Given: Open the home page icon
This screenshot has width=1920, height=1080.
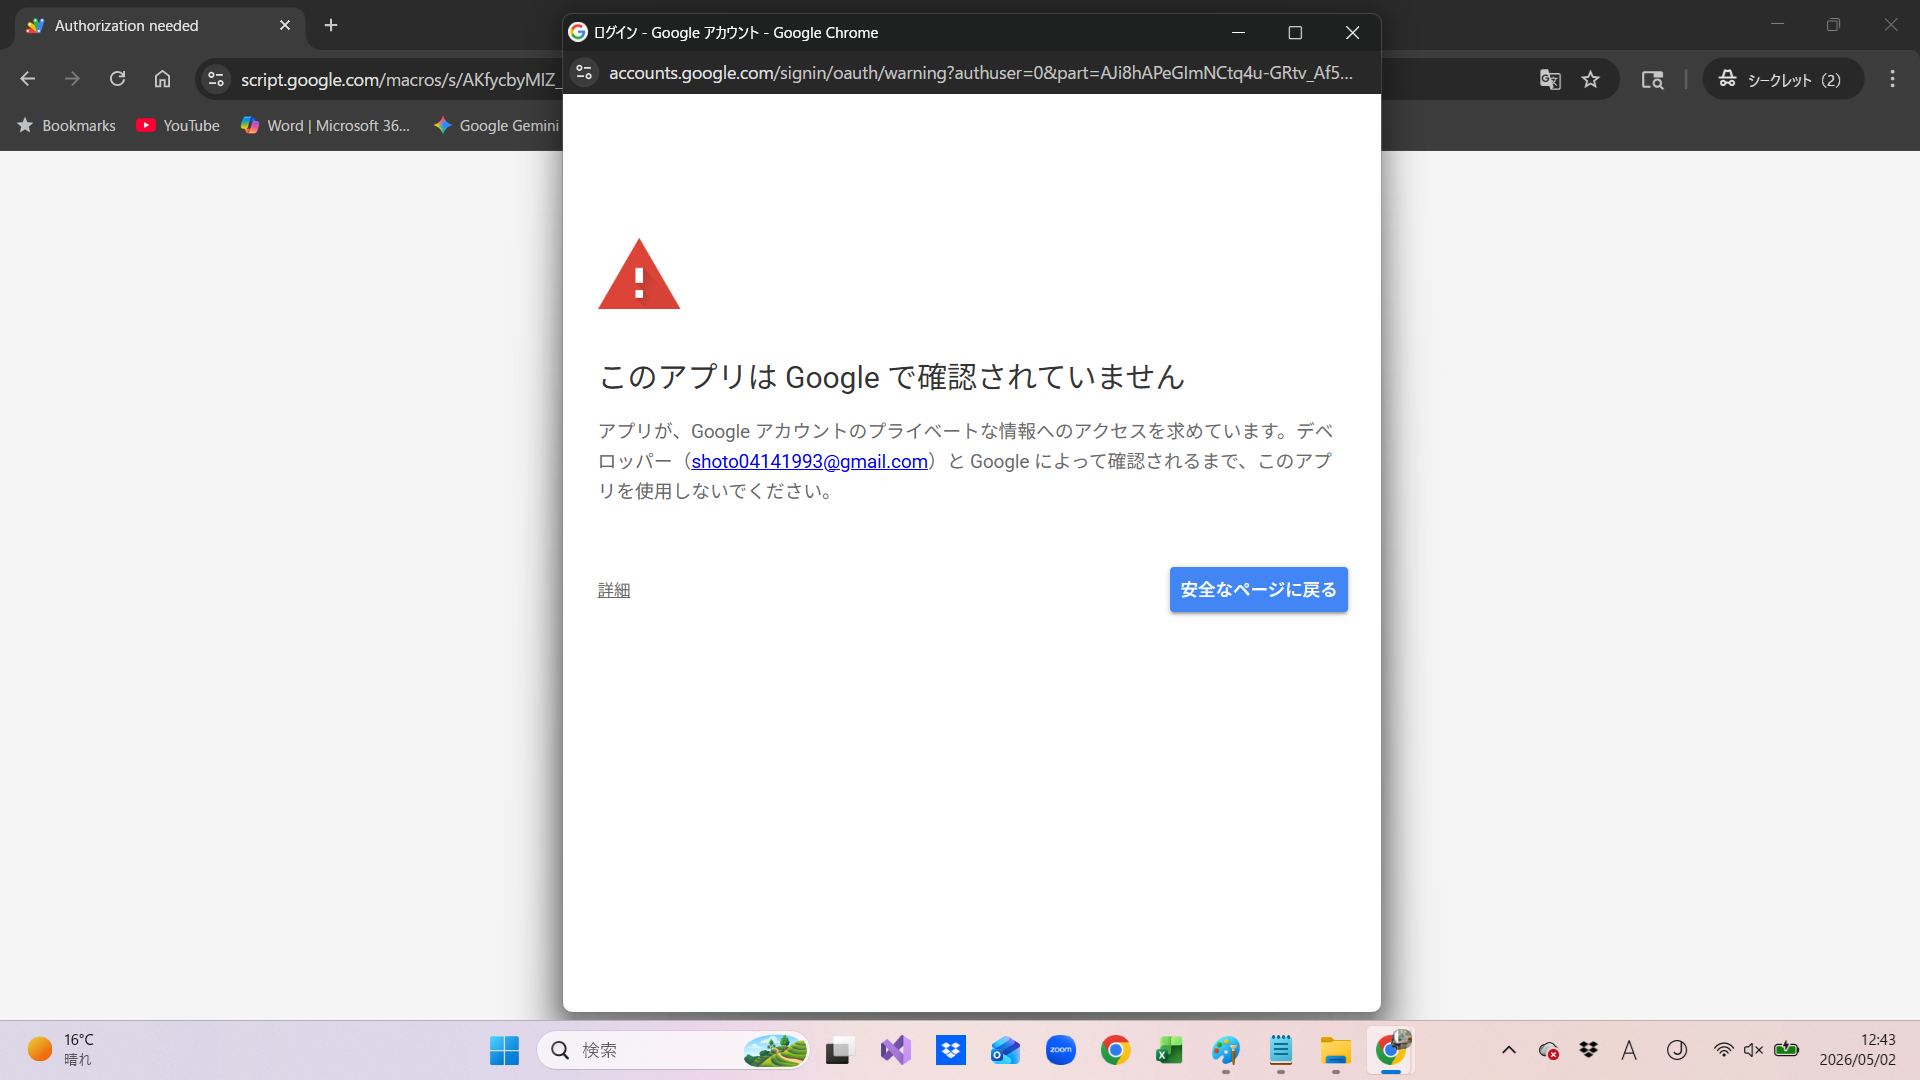Looking at the screenshot, I should pyautogui.click(x=162, y=79).
